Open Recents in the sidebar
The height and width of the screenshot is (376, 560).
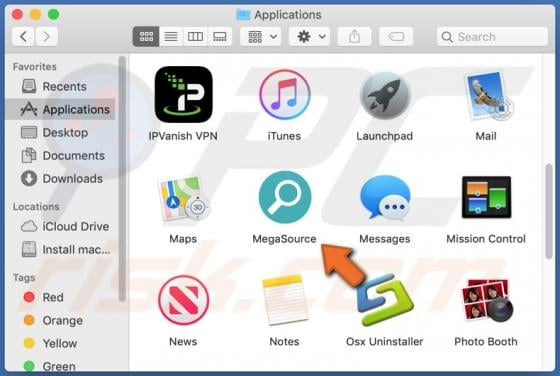(60, 86)
